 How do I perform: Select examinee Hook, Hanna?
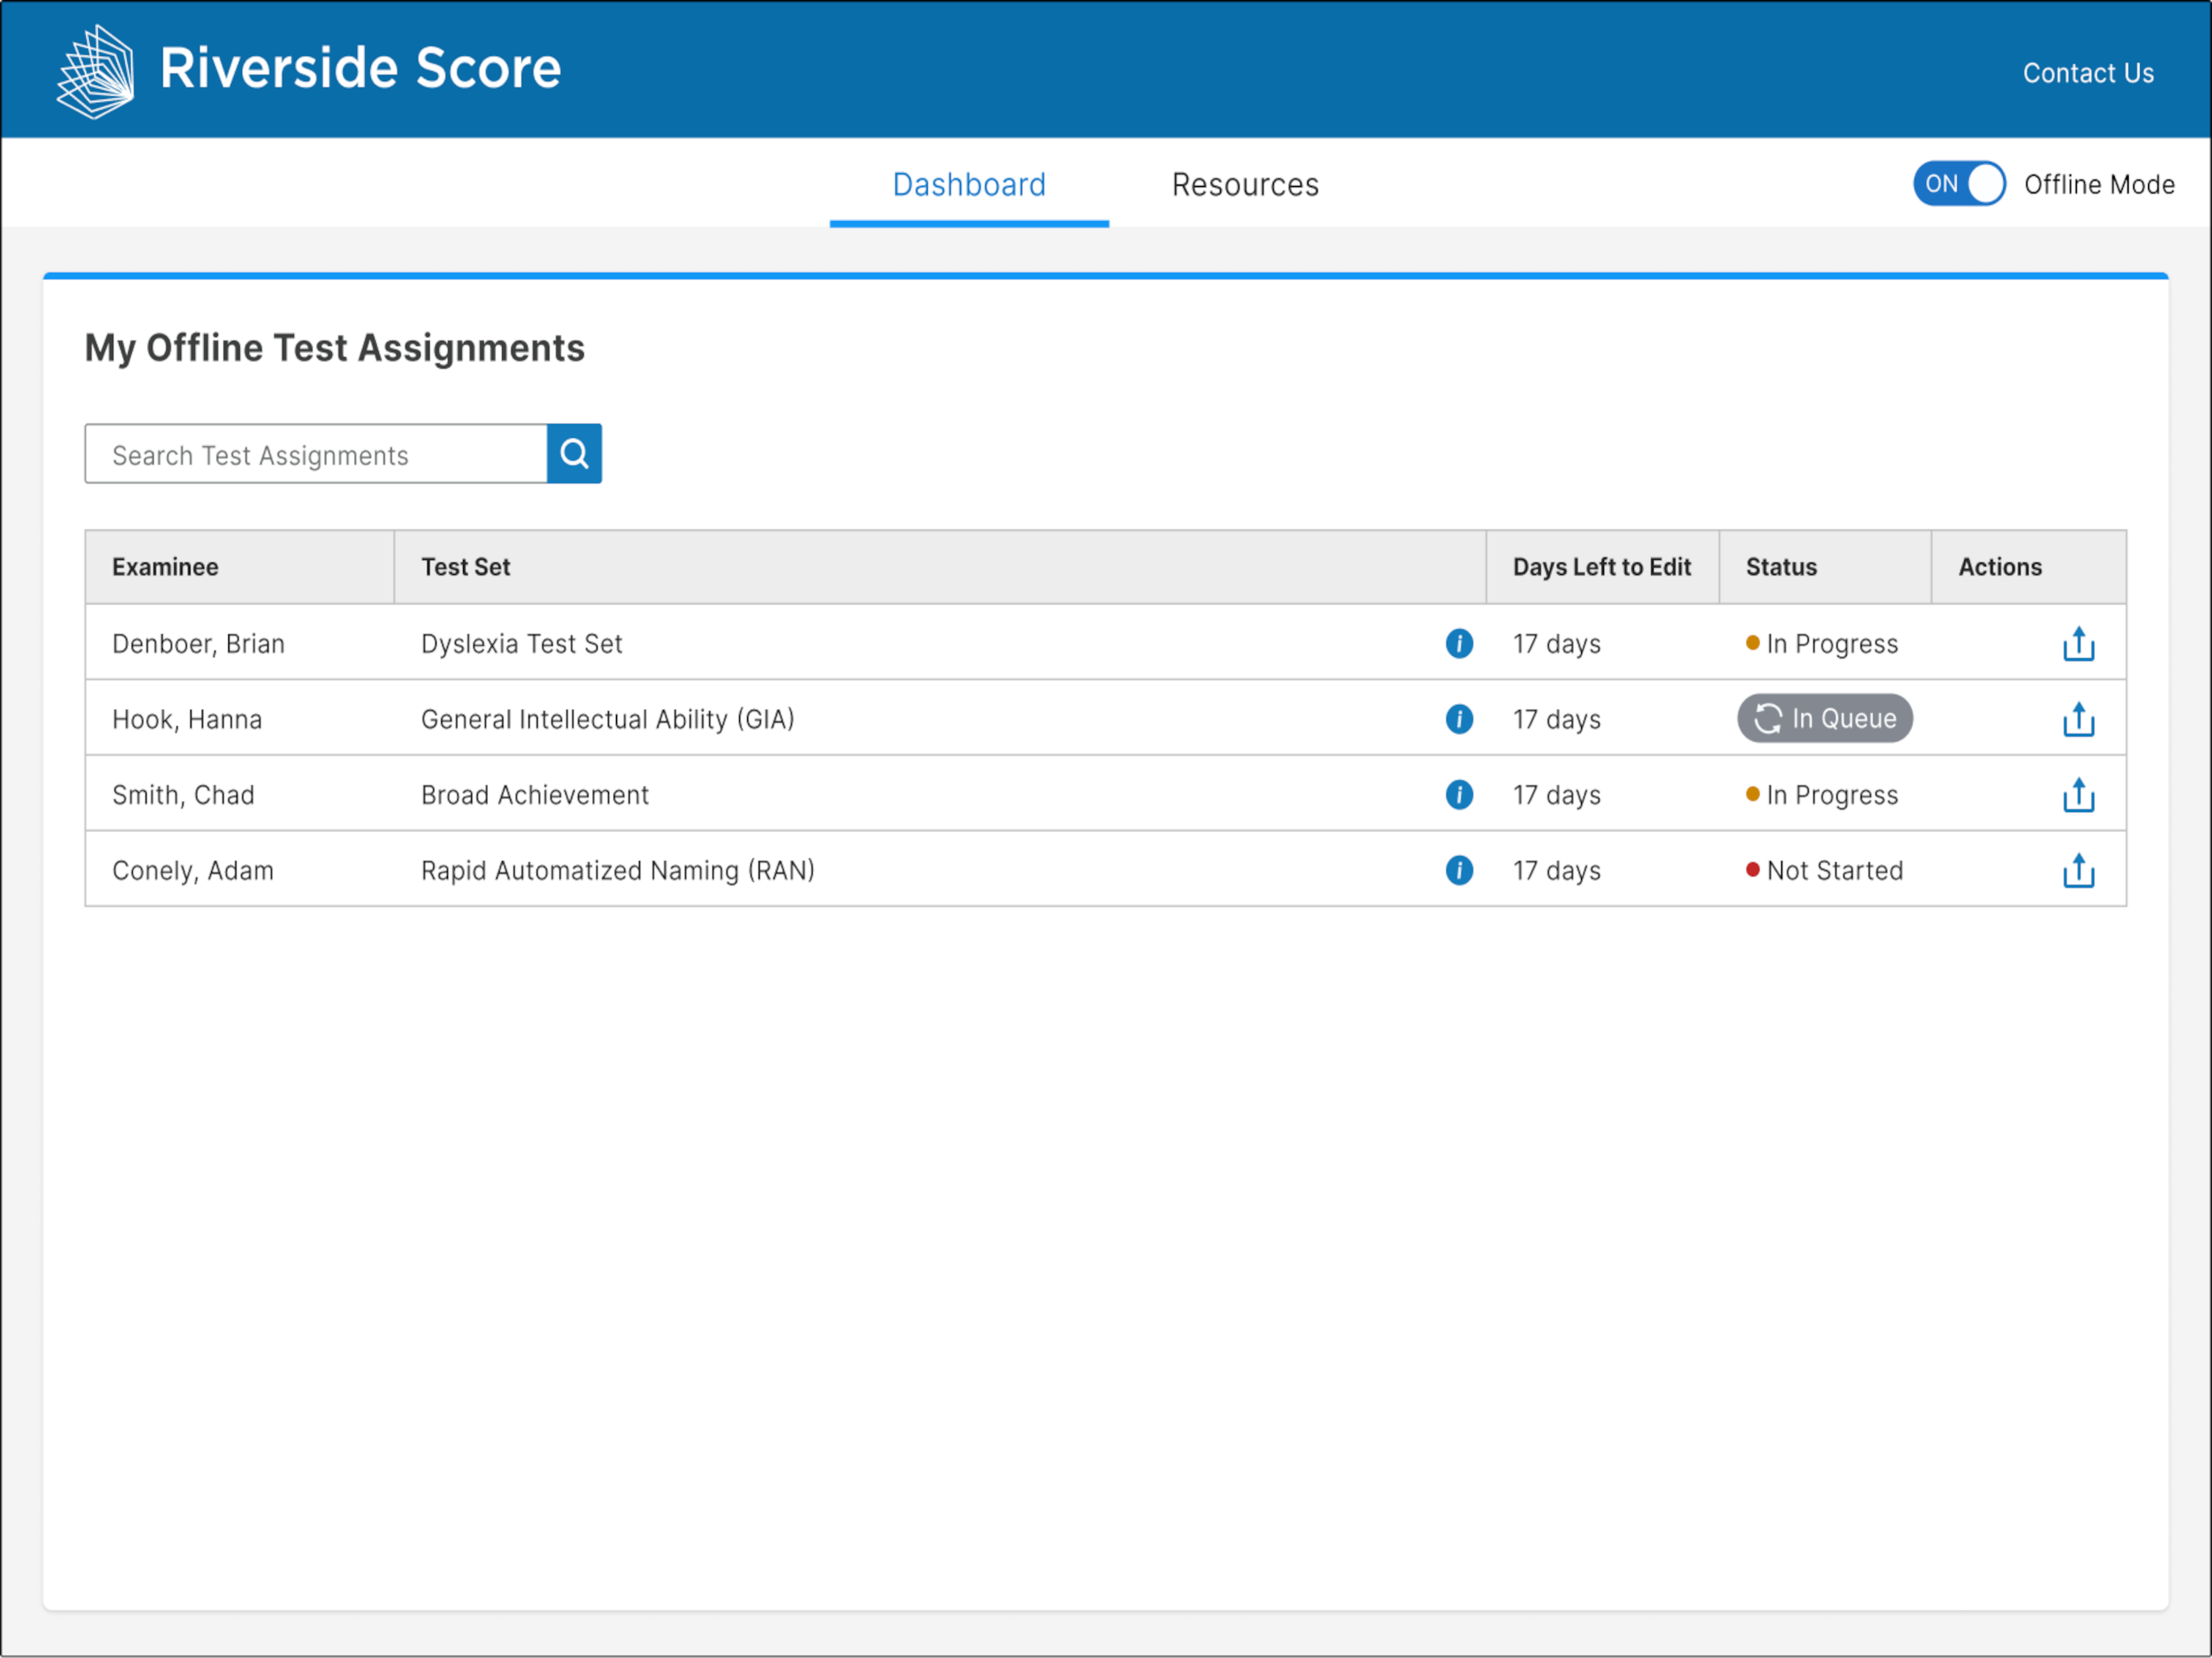(187, 719)
